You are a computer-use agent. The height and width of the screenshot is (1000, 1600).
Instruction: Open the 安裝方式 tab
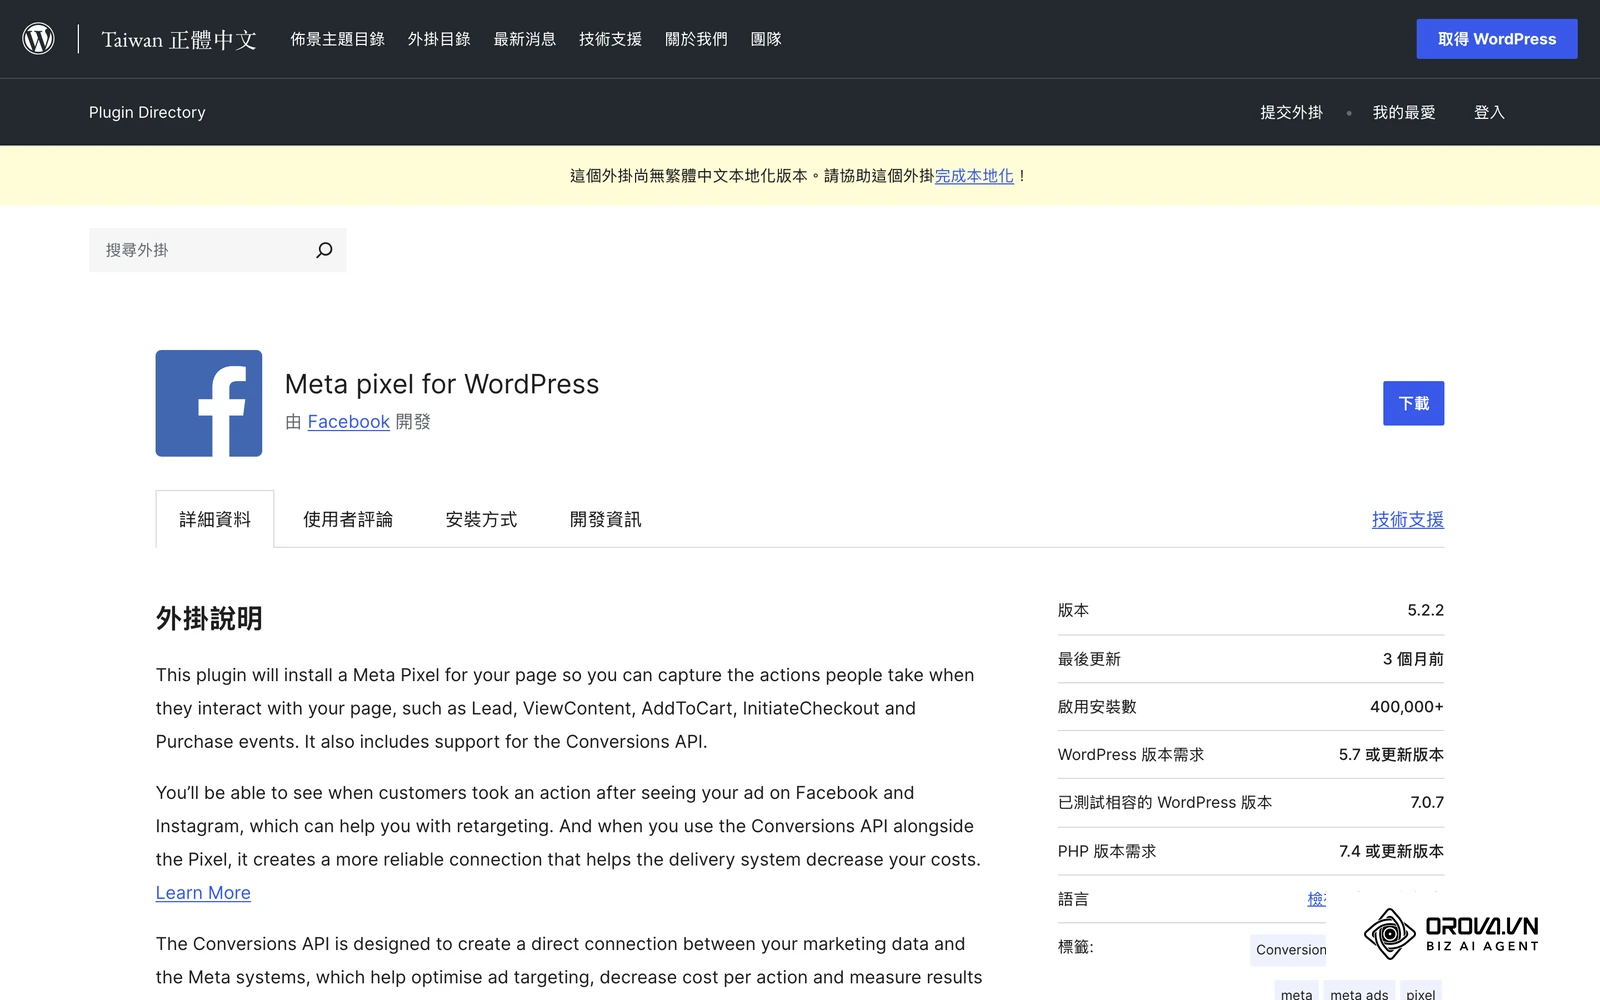point(481,519)
